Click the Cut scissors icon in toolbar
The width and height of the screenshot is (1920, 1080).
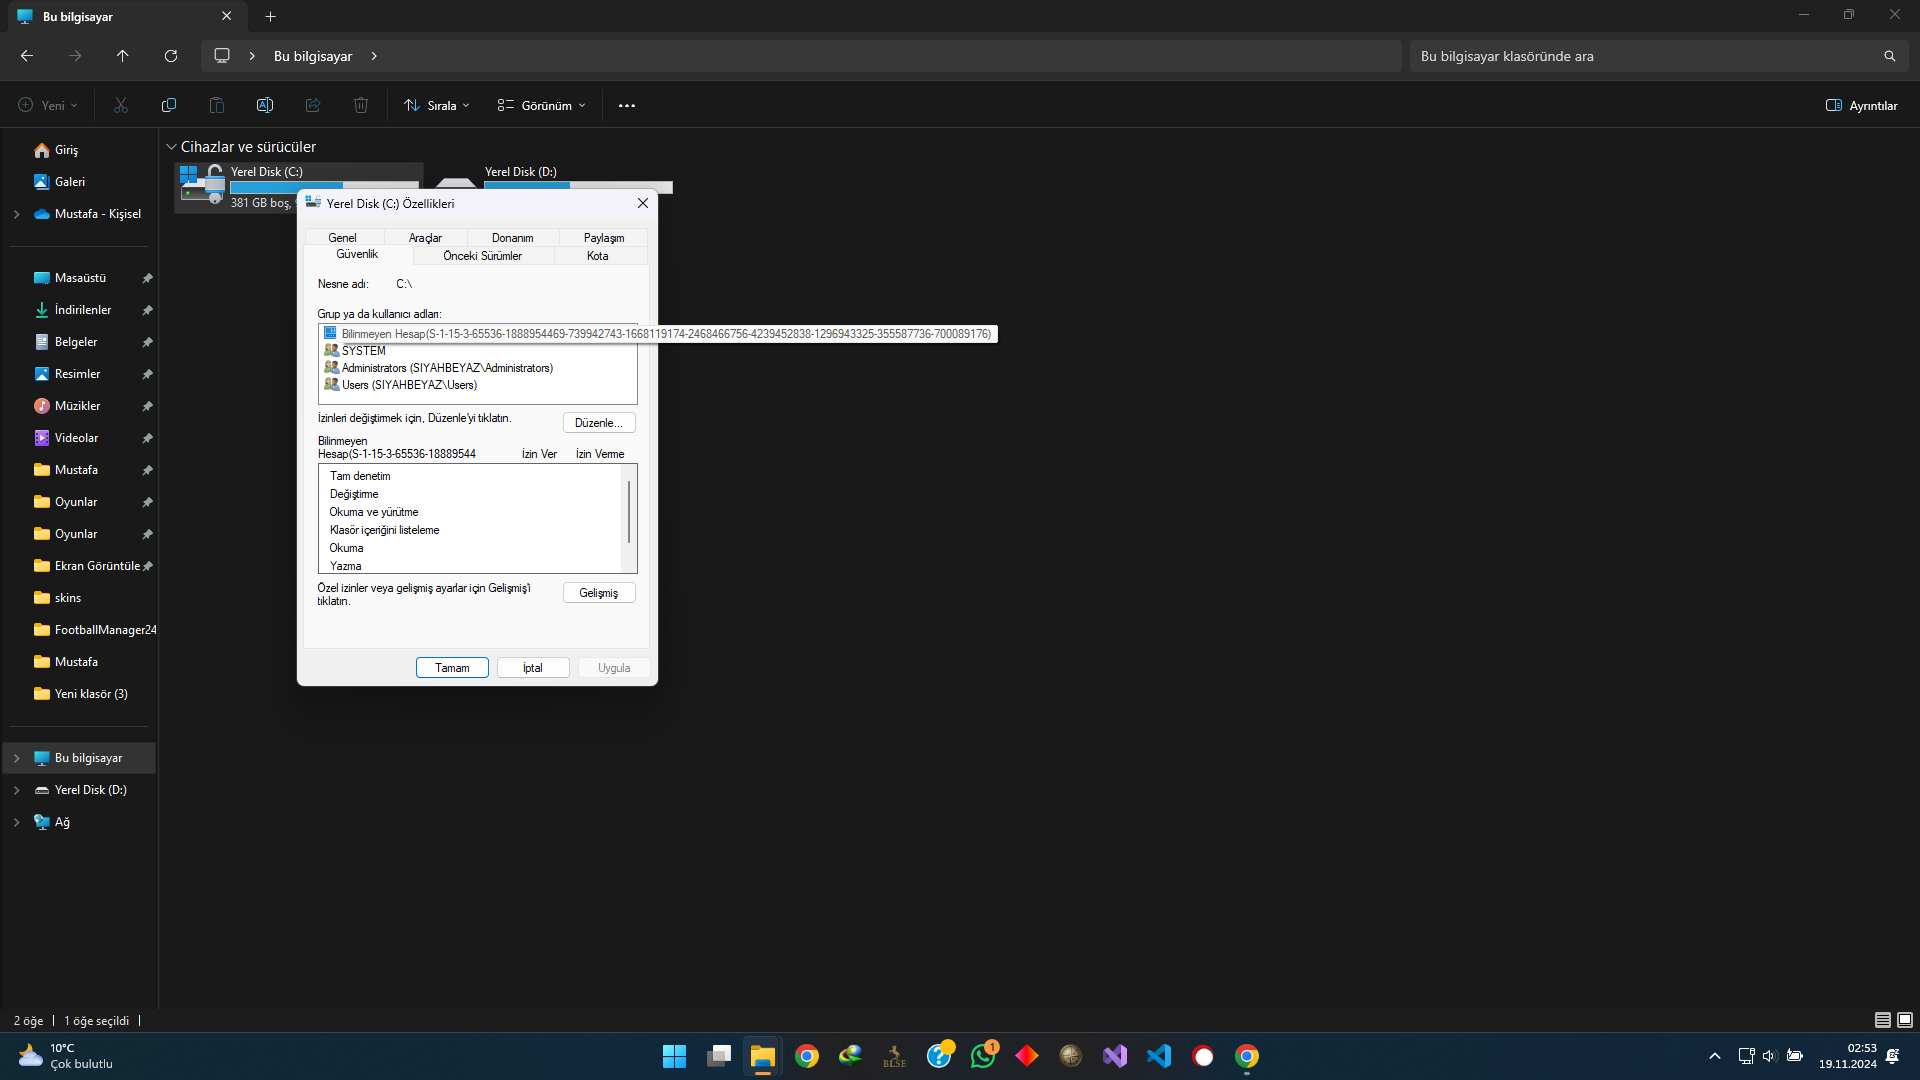[x=121, y=105]
